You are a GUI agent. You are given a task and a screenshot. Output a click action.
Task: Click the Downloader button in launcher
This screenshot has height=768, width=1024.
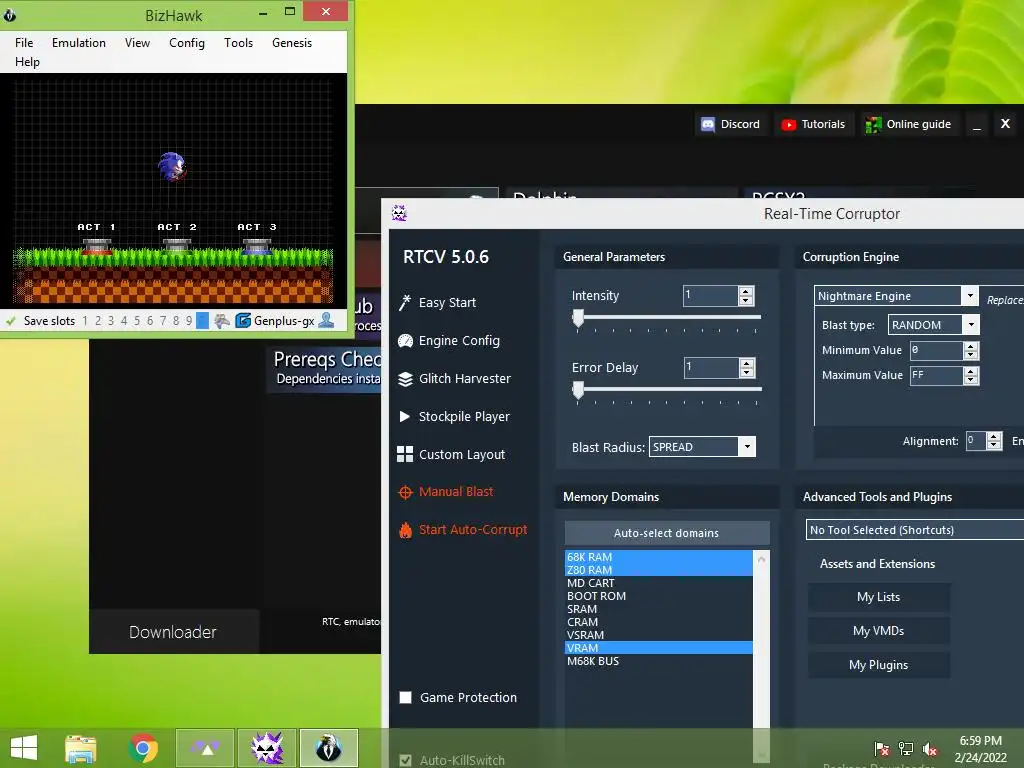173,632
